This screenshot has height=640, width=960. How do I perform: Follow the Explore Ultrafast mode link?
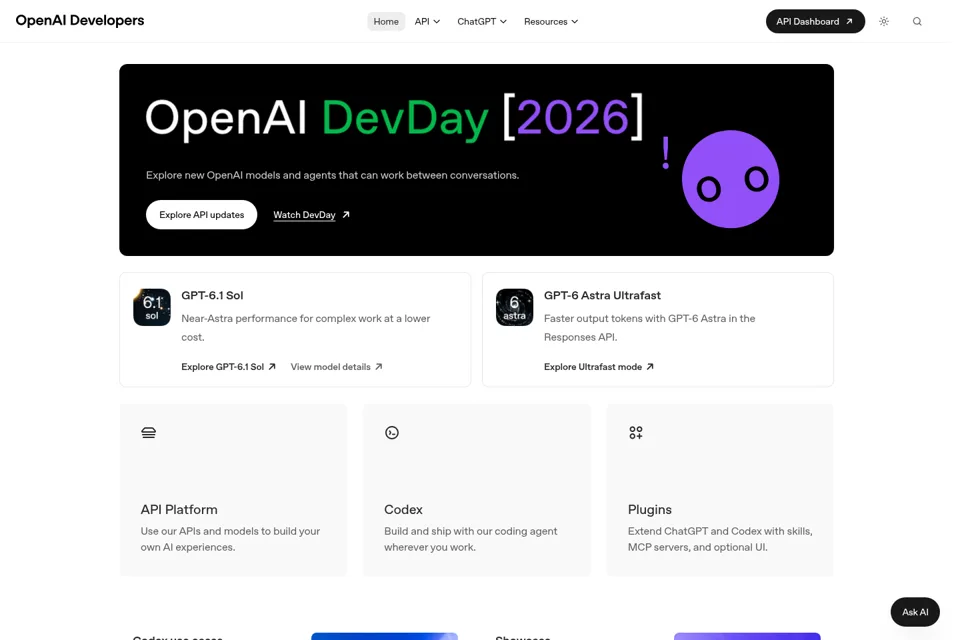pos(599,367)
